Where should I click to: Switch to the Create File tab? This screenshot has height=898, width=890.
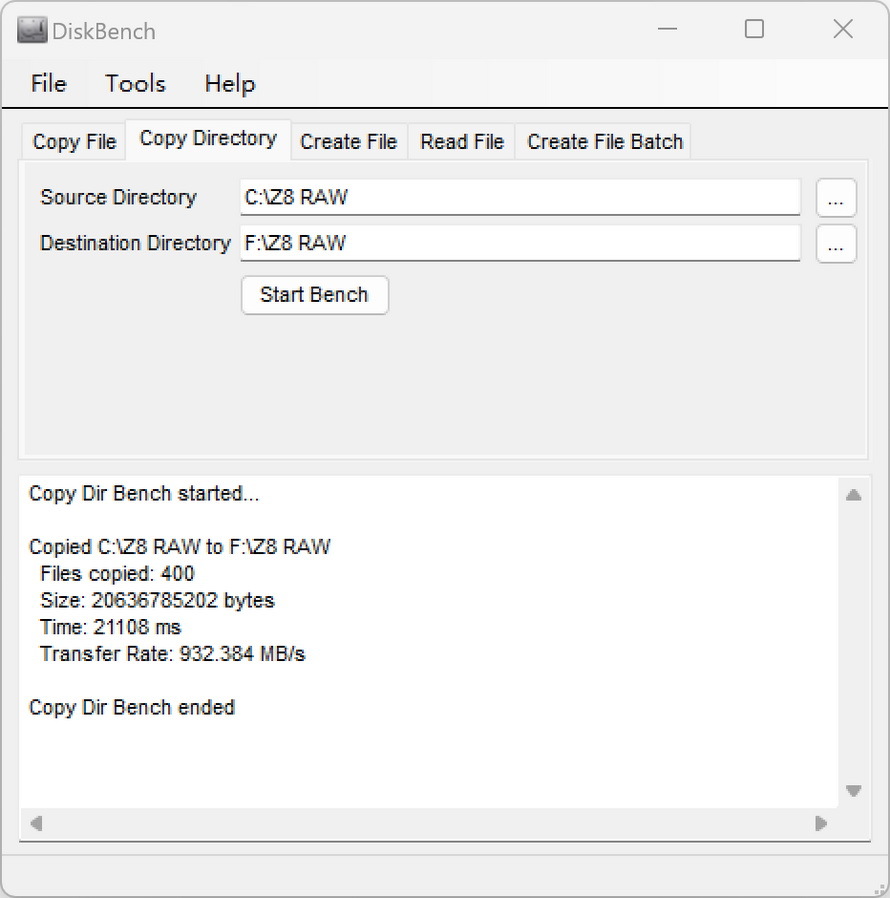348,141
